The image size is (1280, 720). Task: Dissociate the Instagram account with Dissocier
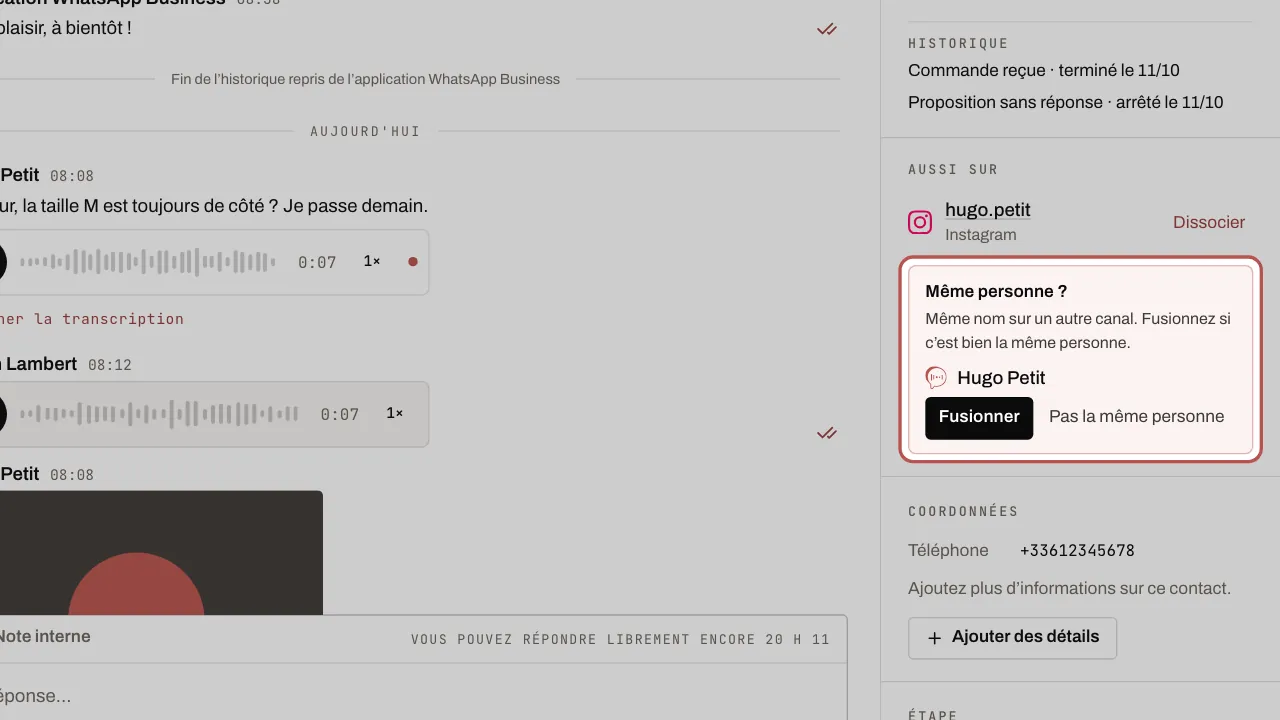pos(1209,222)
